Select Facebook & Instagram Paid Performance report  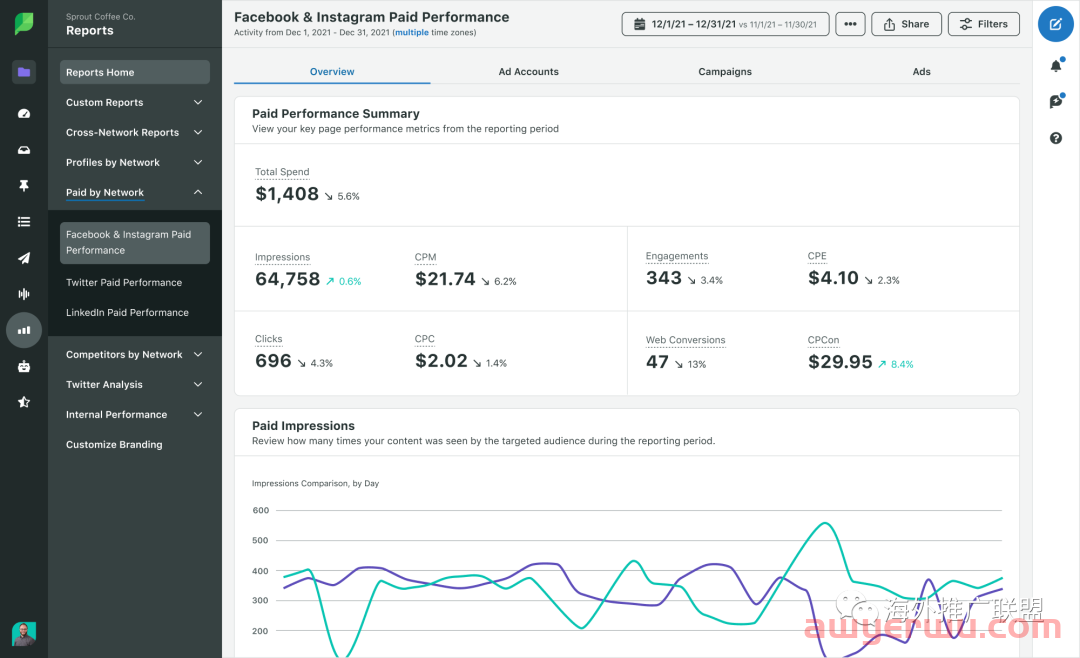[x=135, y=243]
